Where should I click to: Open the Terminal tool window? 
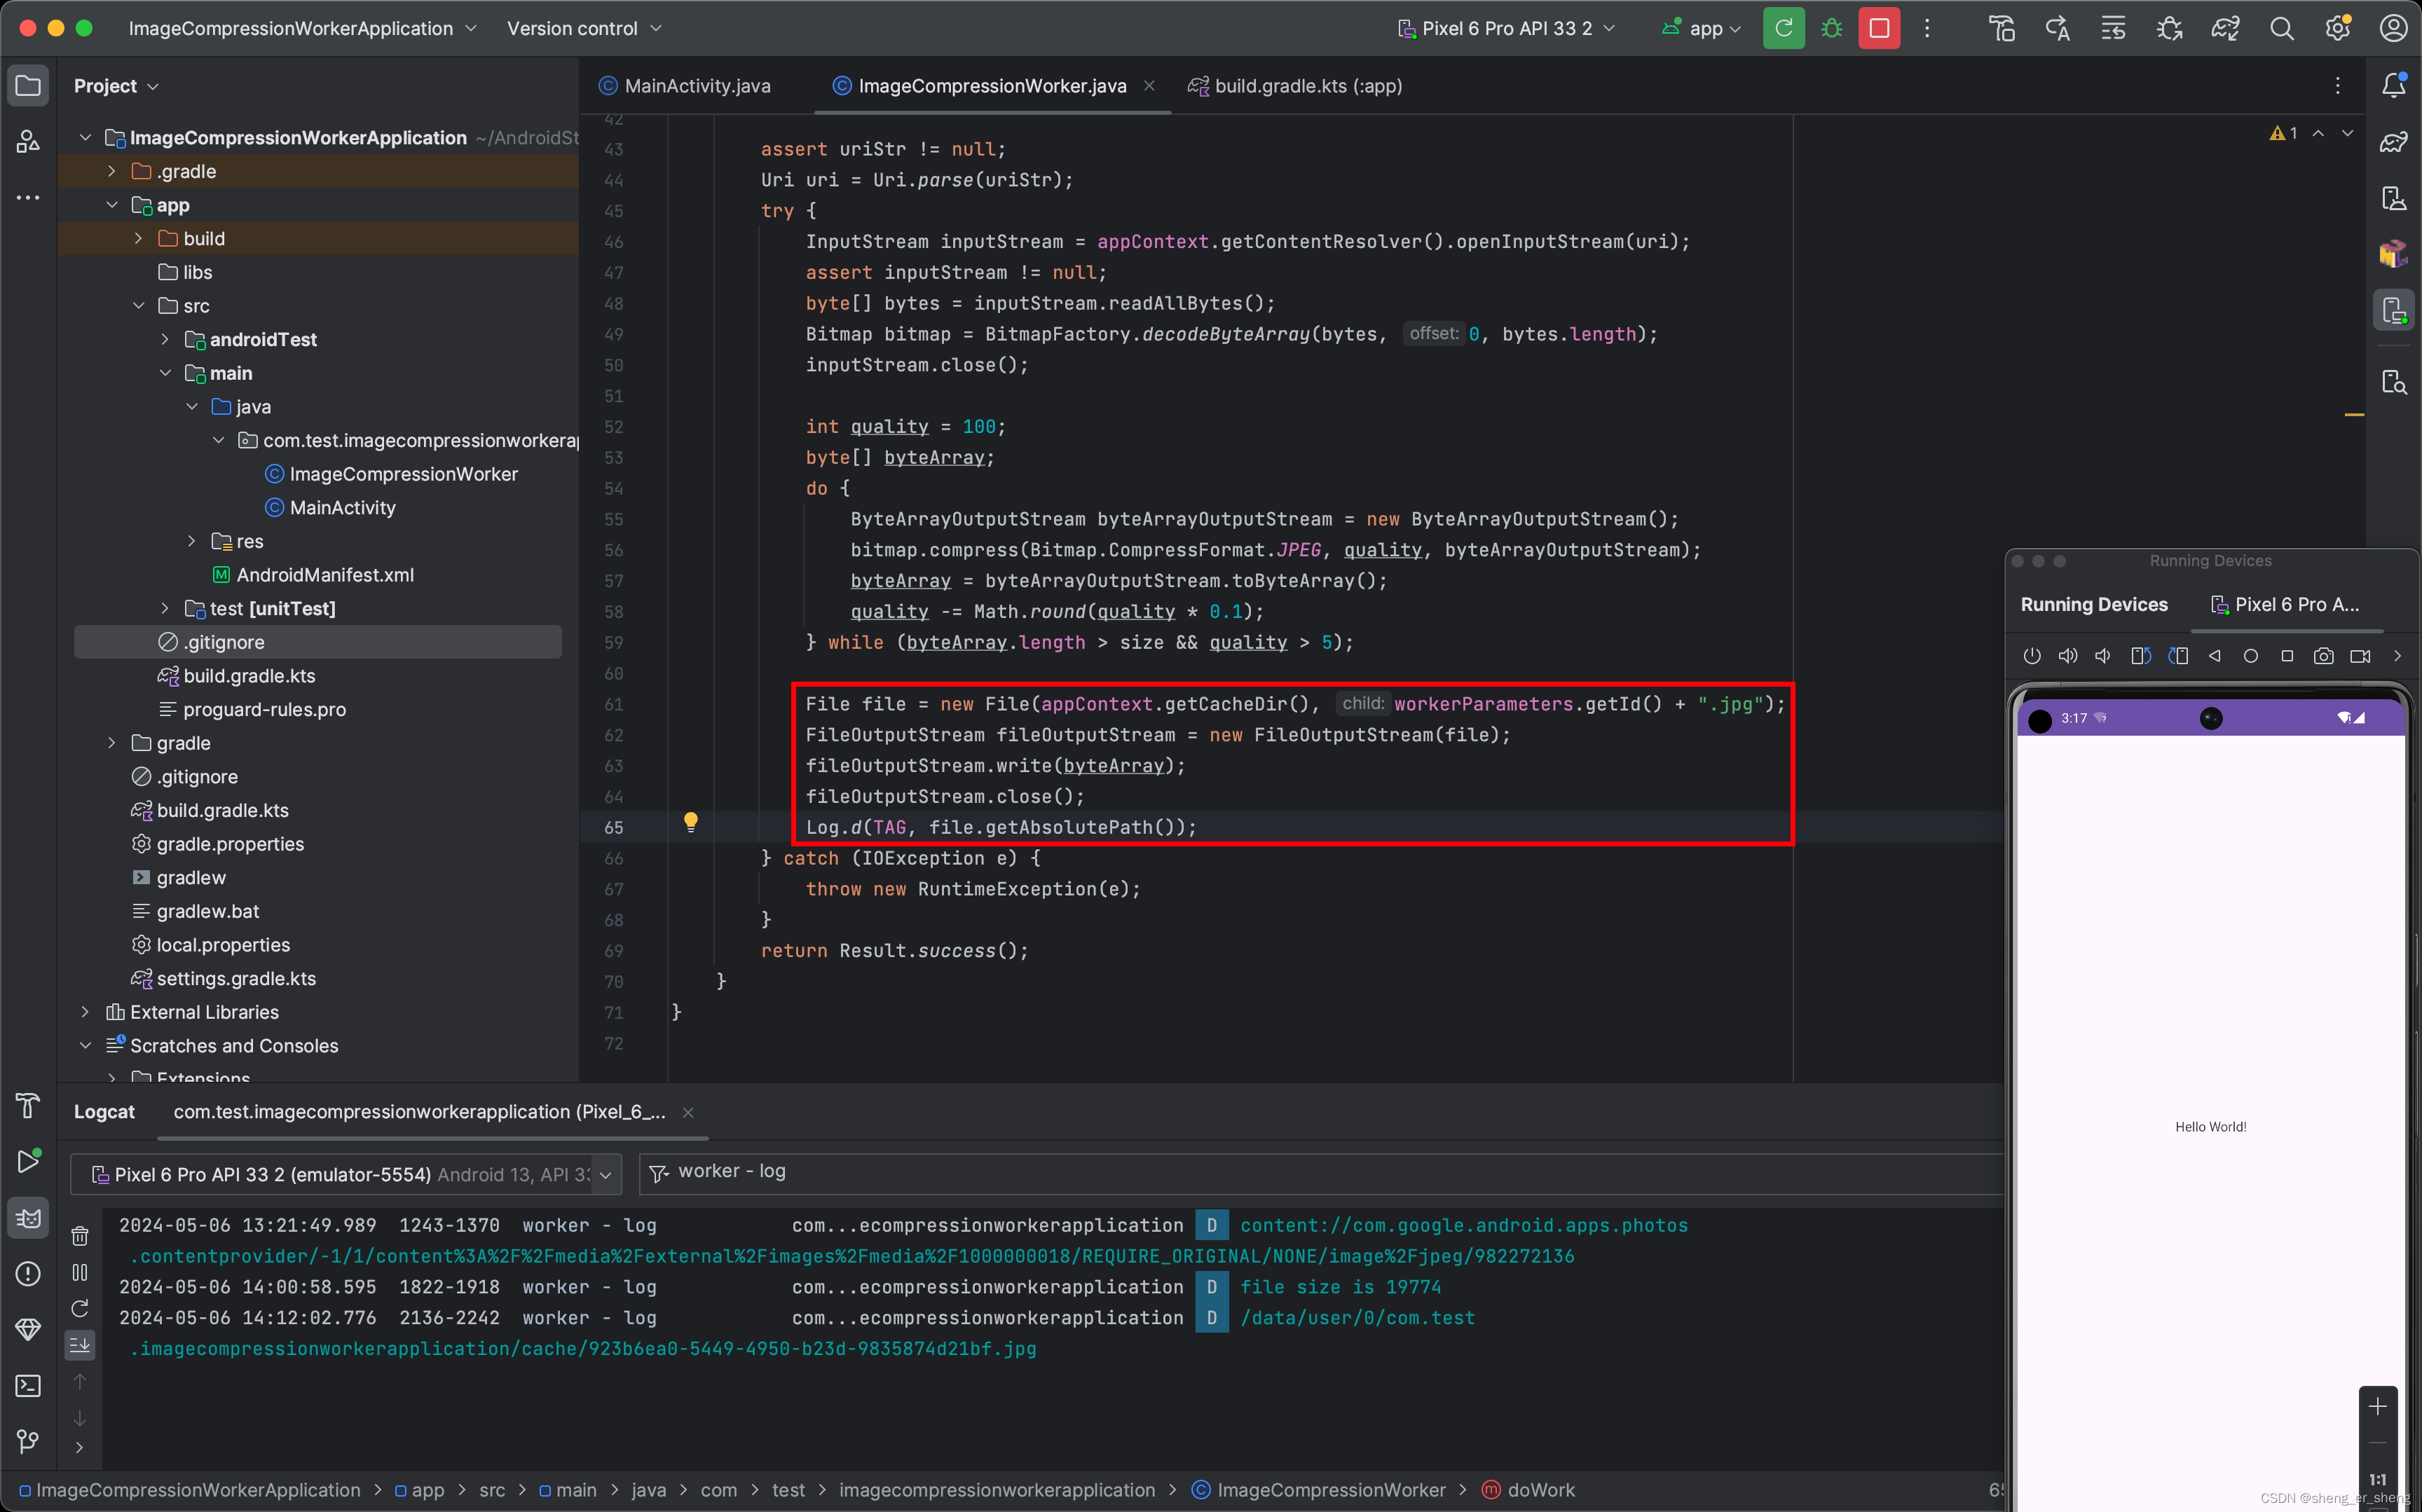tap(28, 1385)
